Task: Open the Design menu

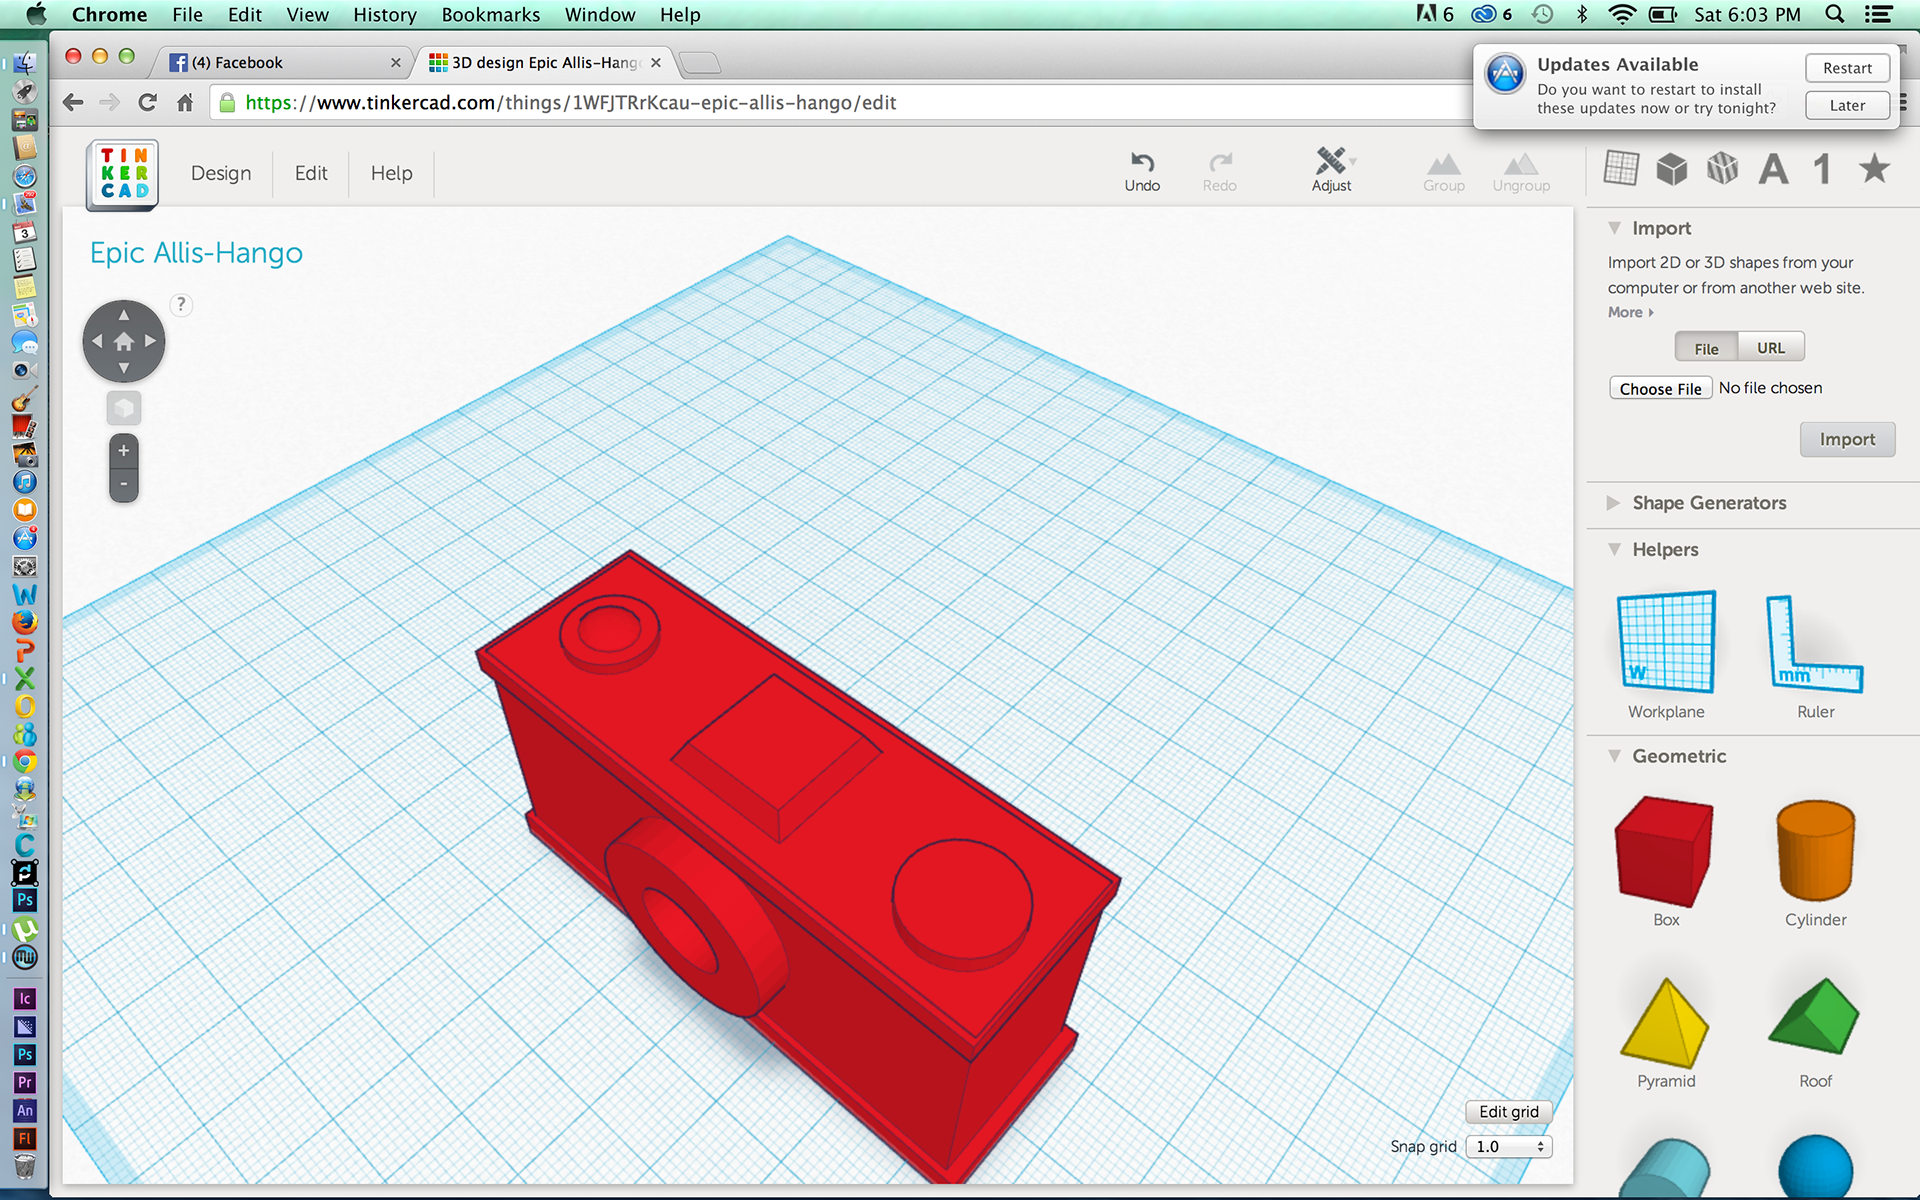Action: click(221, 173)
